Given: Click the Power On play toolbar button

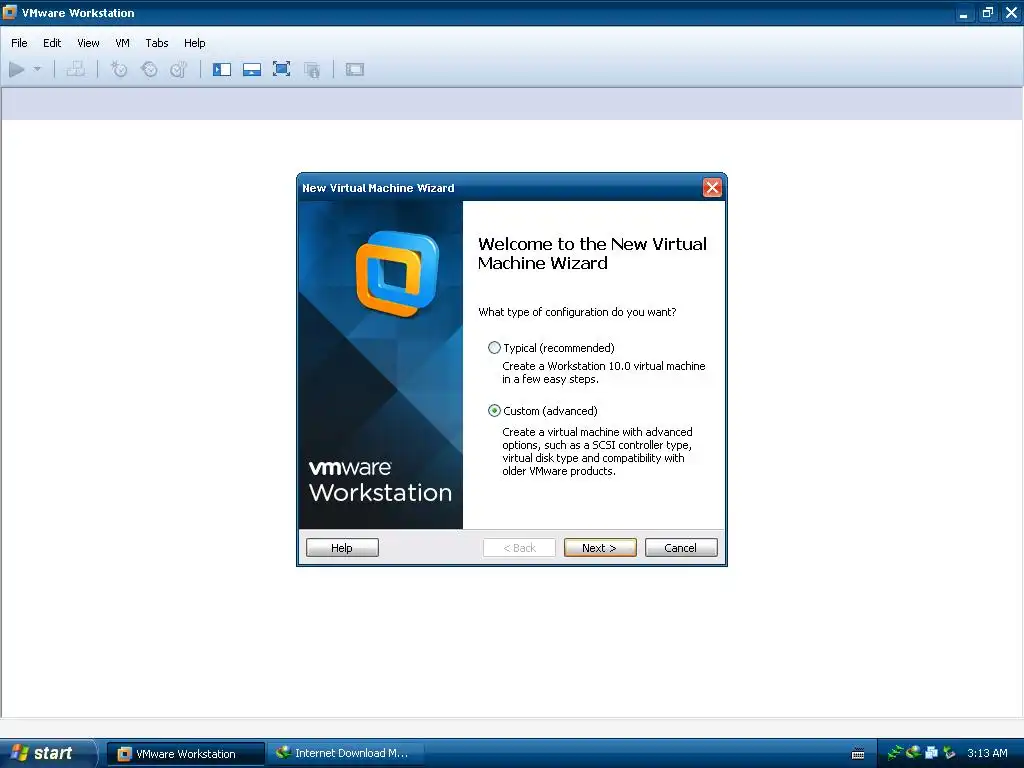Looking at the screenshot, I should point(17,69).
